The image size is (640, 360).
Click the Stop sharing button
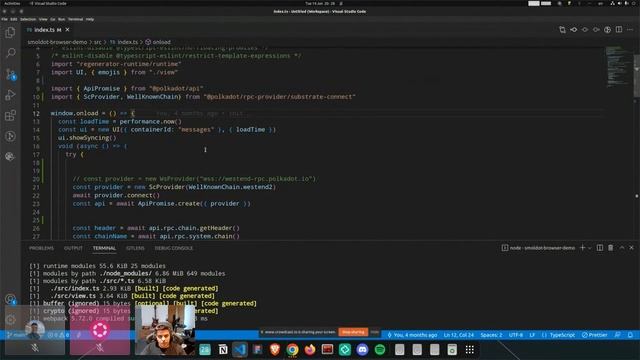click(353, 332)
